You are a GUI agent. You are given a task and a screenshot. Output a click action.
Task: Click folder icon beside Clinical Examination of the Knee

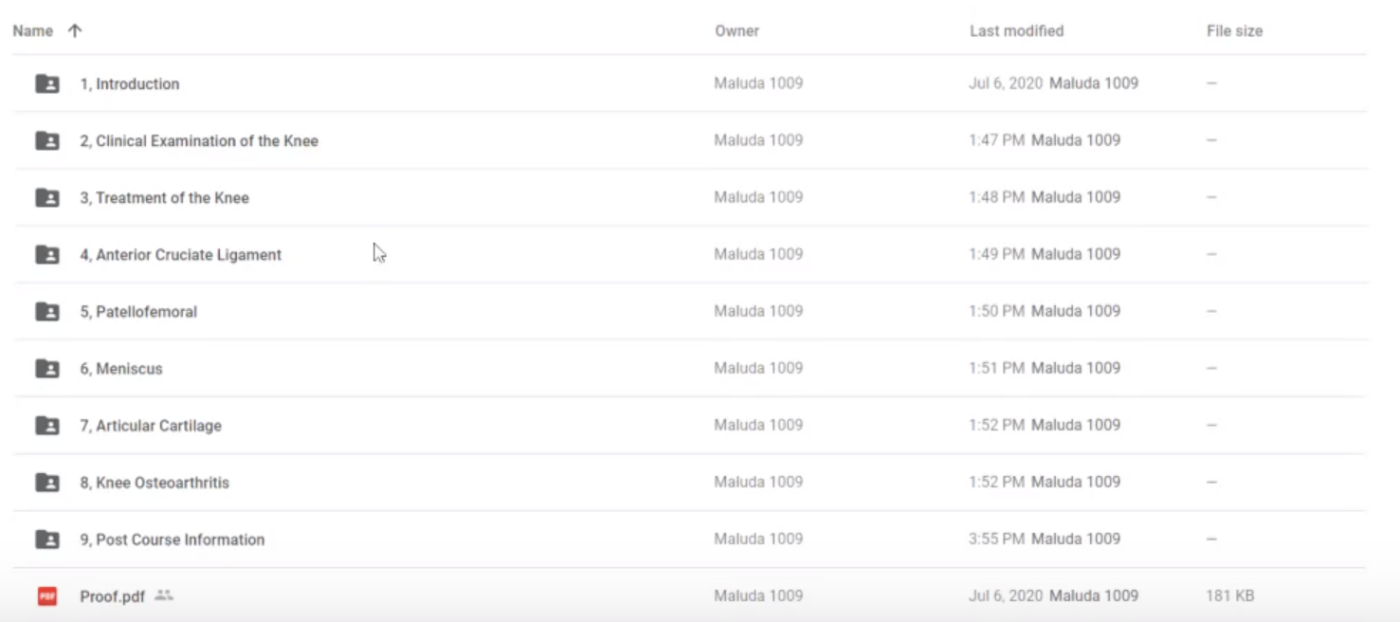[47, 141]
